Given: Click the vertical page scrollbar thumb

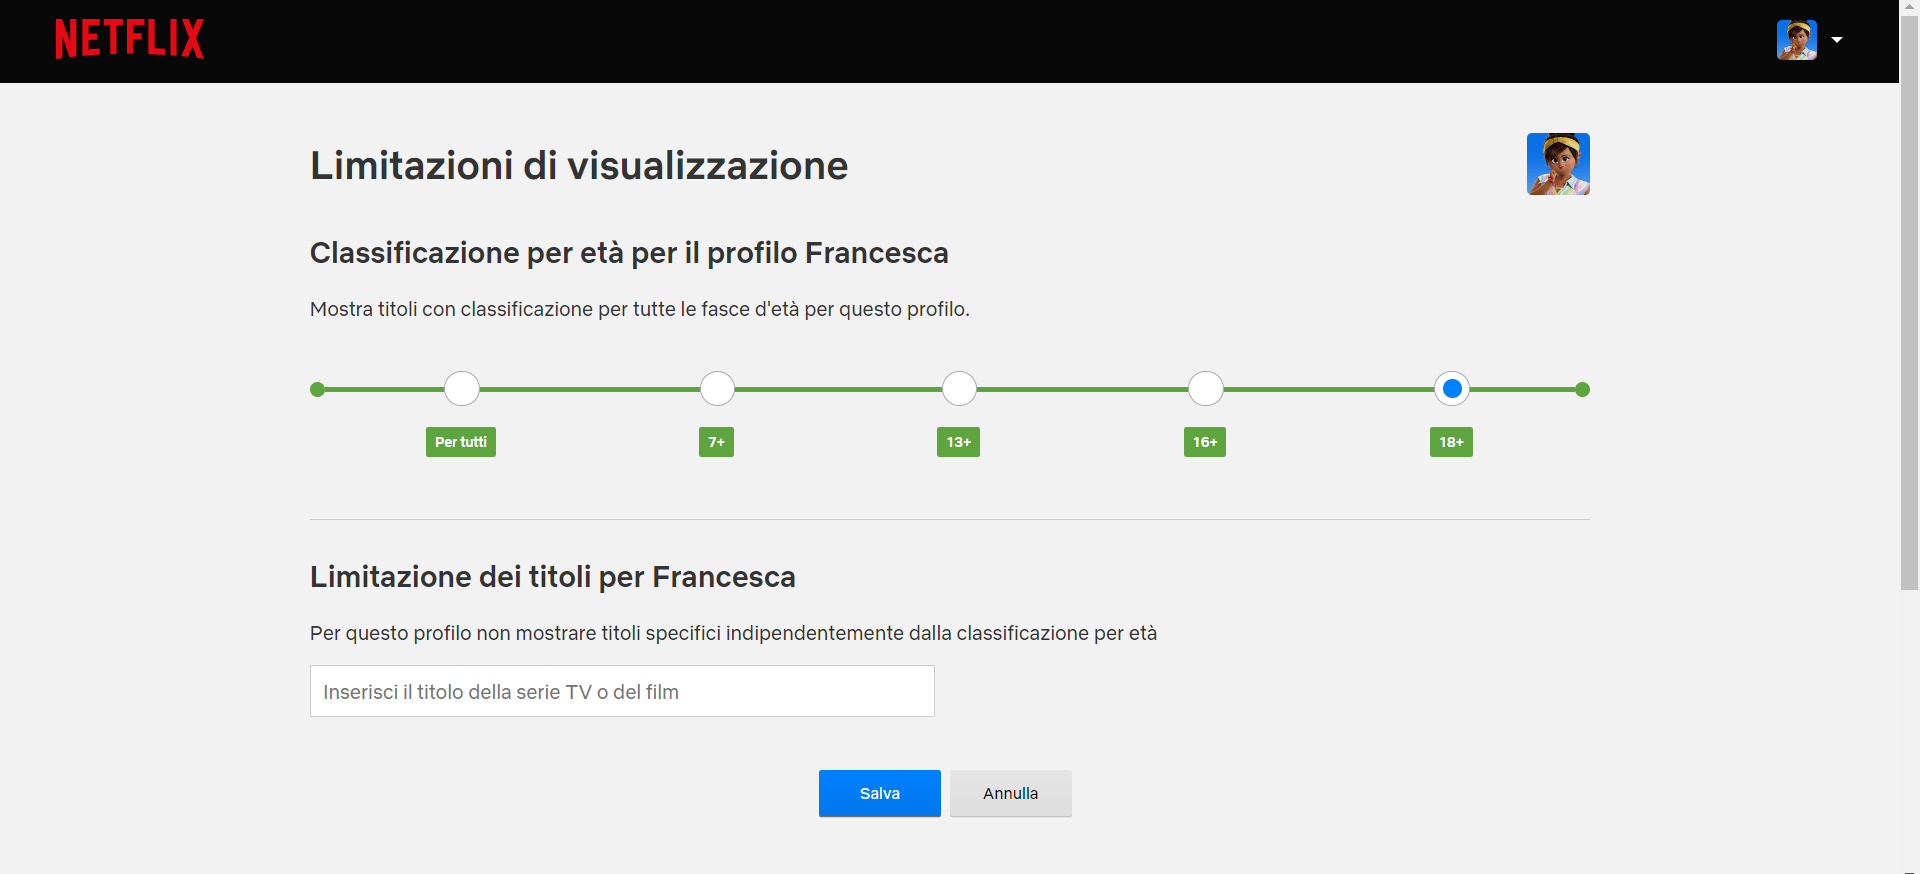Looking at the screenshot, I should tap(1909, 300).
